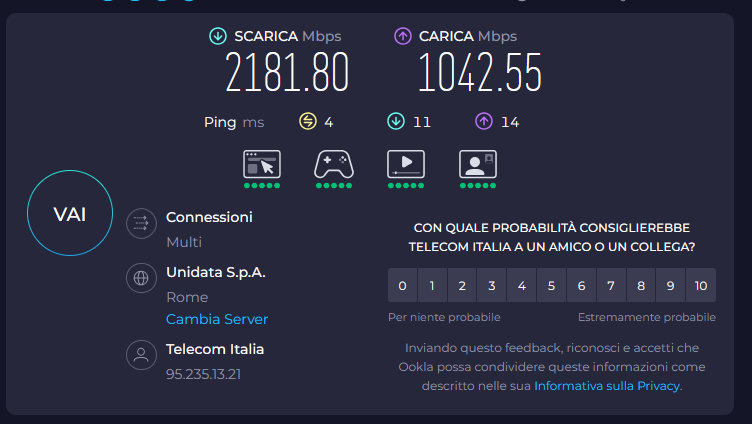Open the Informativa sulla Privacy link

607,385
